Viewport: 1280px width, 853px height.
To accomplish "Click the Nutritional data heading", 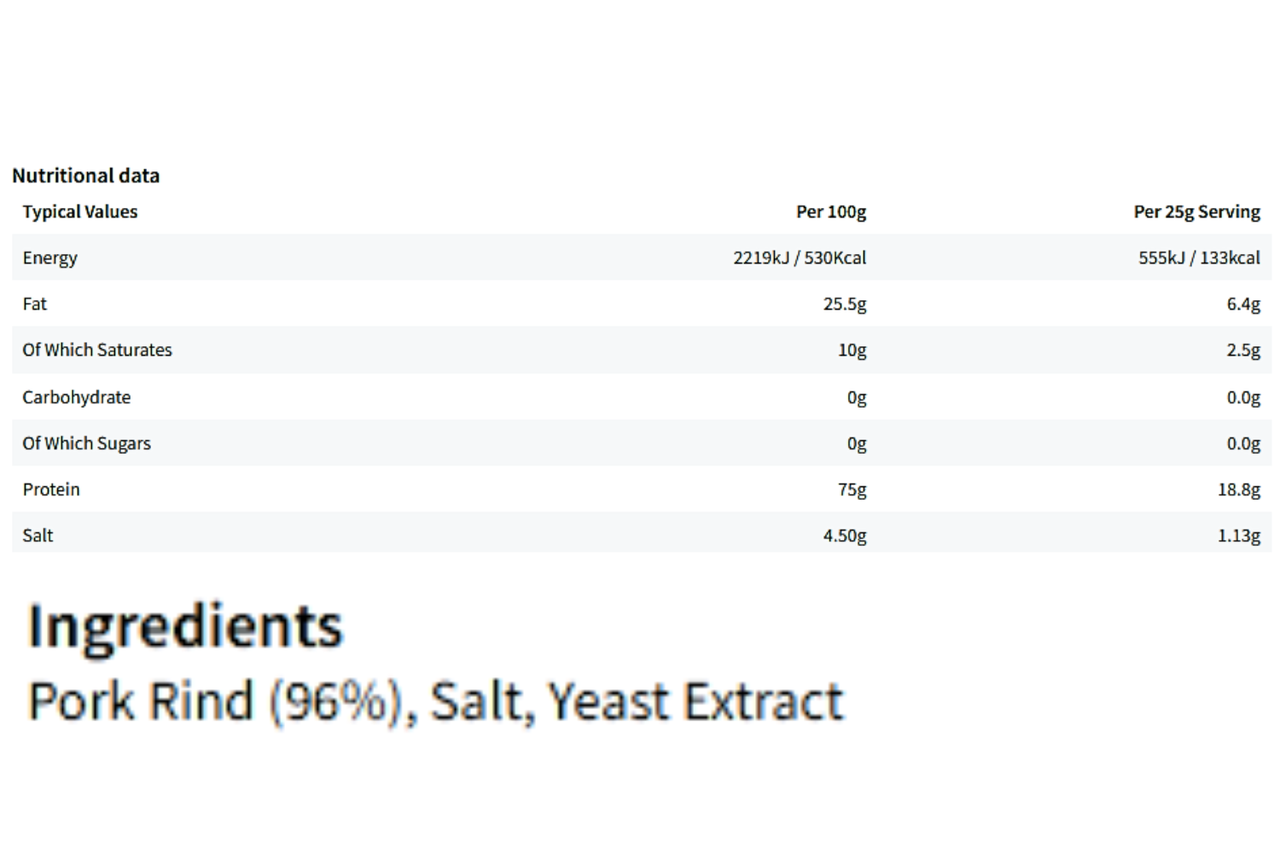I will point(86,176).
